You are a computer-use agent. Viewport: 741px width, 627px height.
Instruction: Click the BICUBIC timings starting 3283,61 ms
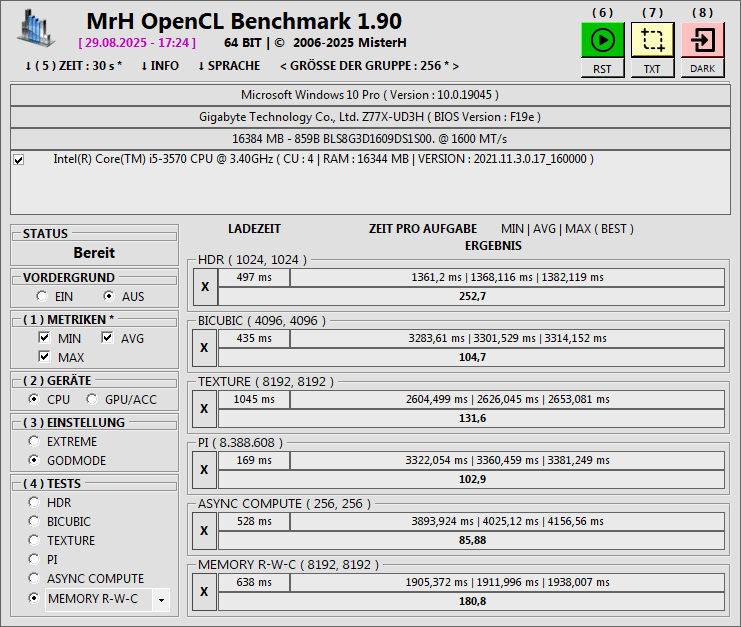(508, 338)
